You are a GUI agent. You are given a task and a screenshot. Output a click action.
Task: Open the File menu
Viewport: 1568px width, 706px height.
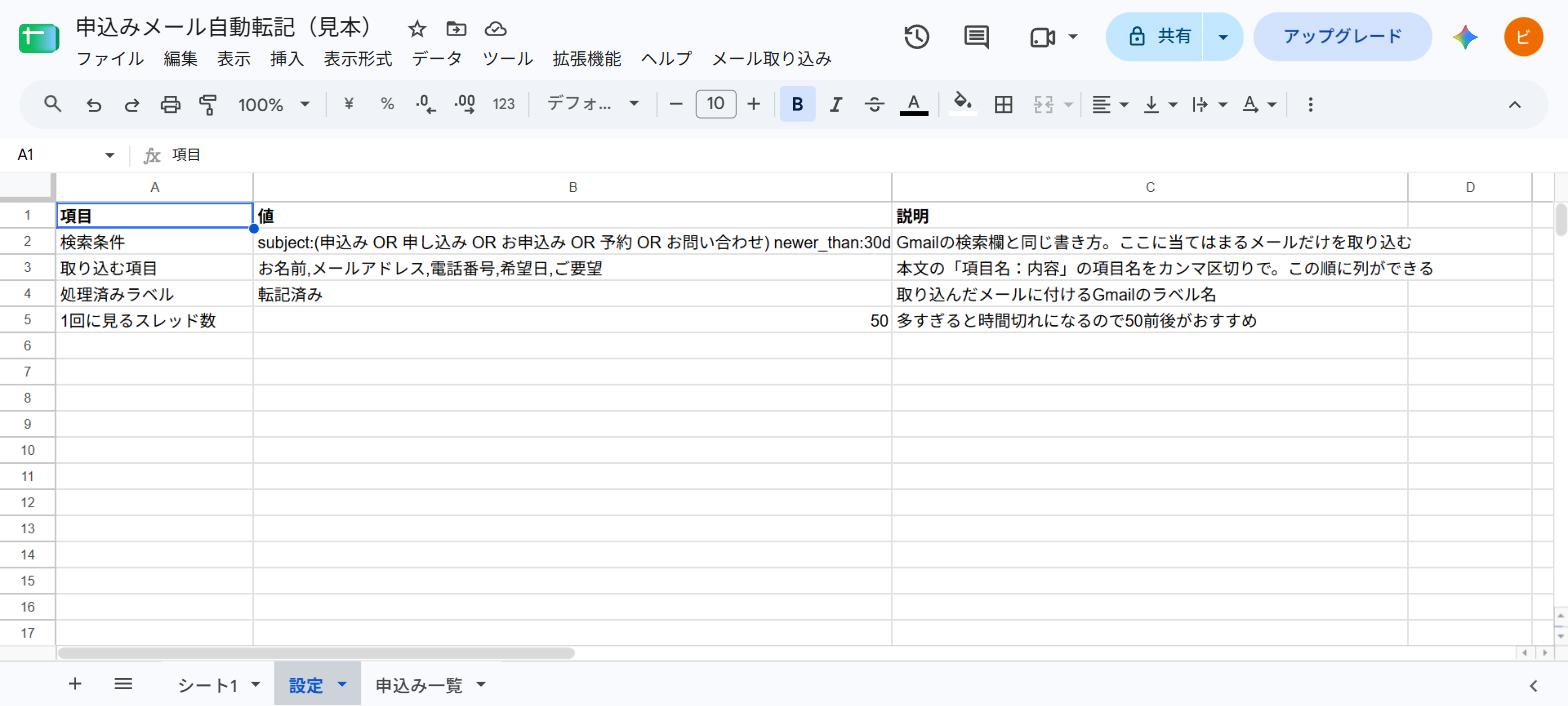[110, 59]
